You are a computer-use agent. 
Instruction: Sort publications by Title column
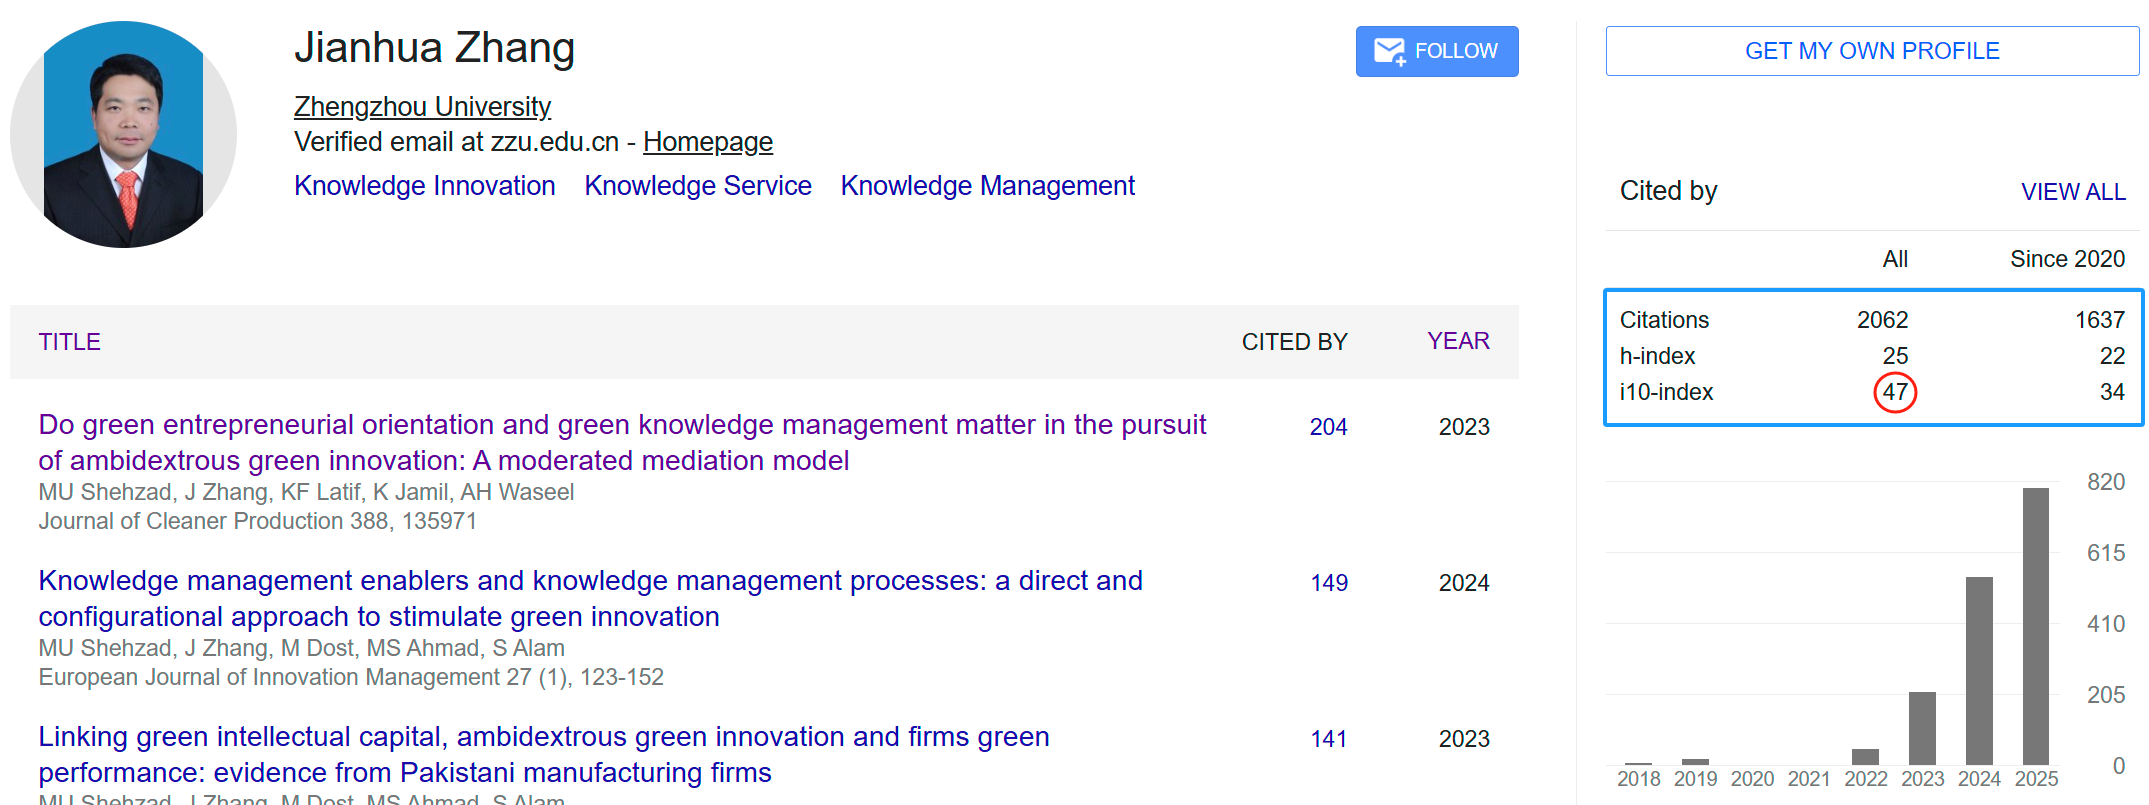click(69, 342)
